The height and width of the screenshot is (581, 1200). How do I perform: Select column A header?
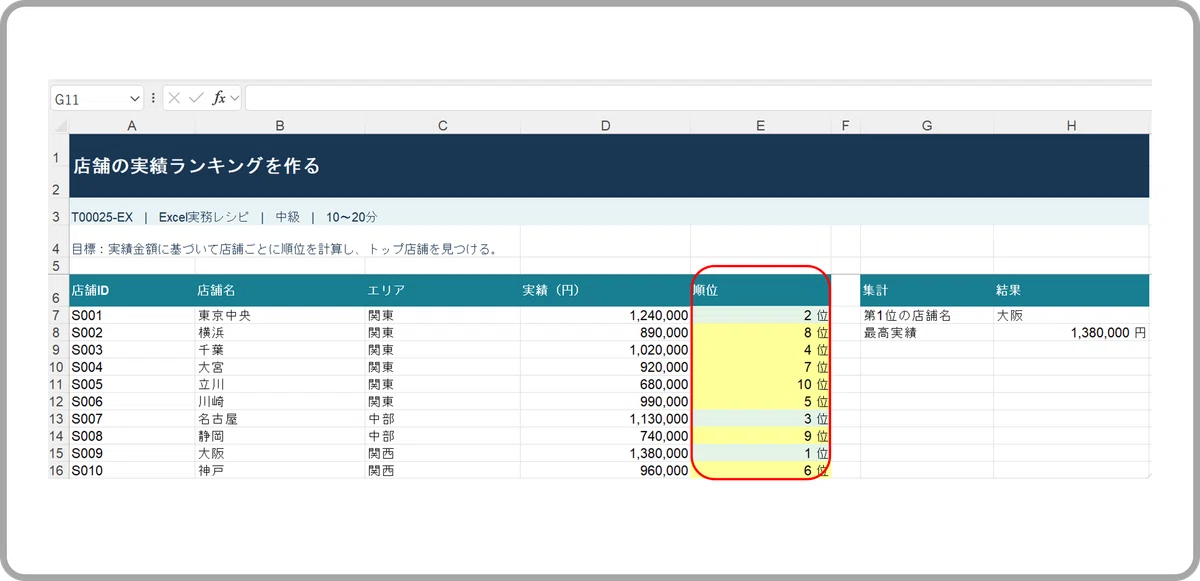pos(132,126)
